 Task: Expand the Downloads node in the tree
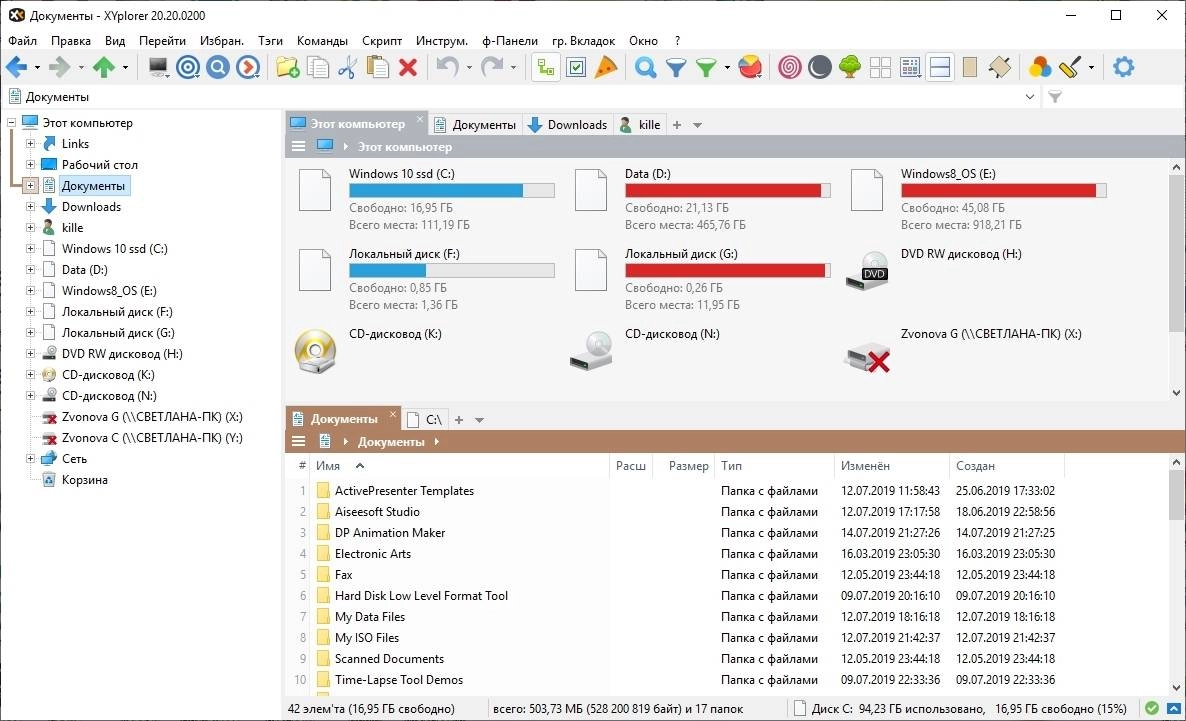click(30, 207)
